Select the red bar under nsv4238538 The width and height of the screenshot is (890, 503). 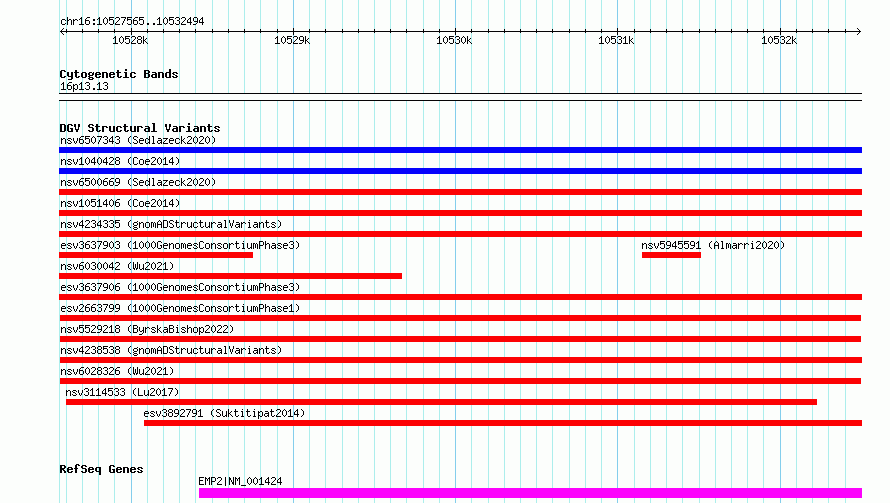point(460,361)
